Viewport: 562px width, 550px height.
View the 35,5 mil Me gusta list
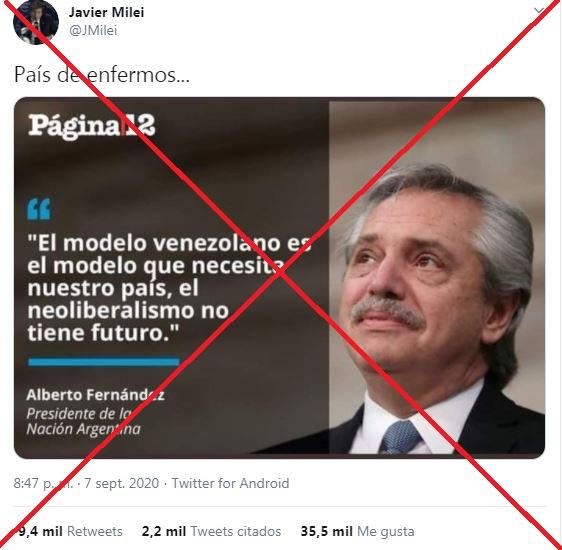pyautogui.click(x=357, y=531)
